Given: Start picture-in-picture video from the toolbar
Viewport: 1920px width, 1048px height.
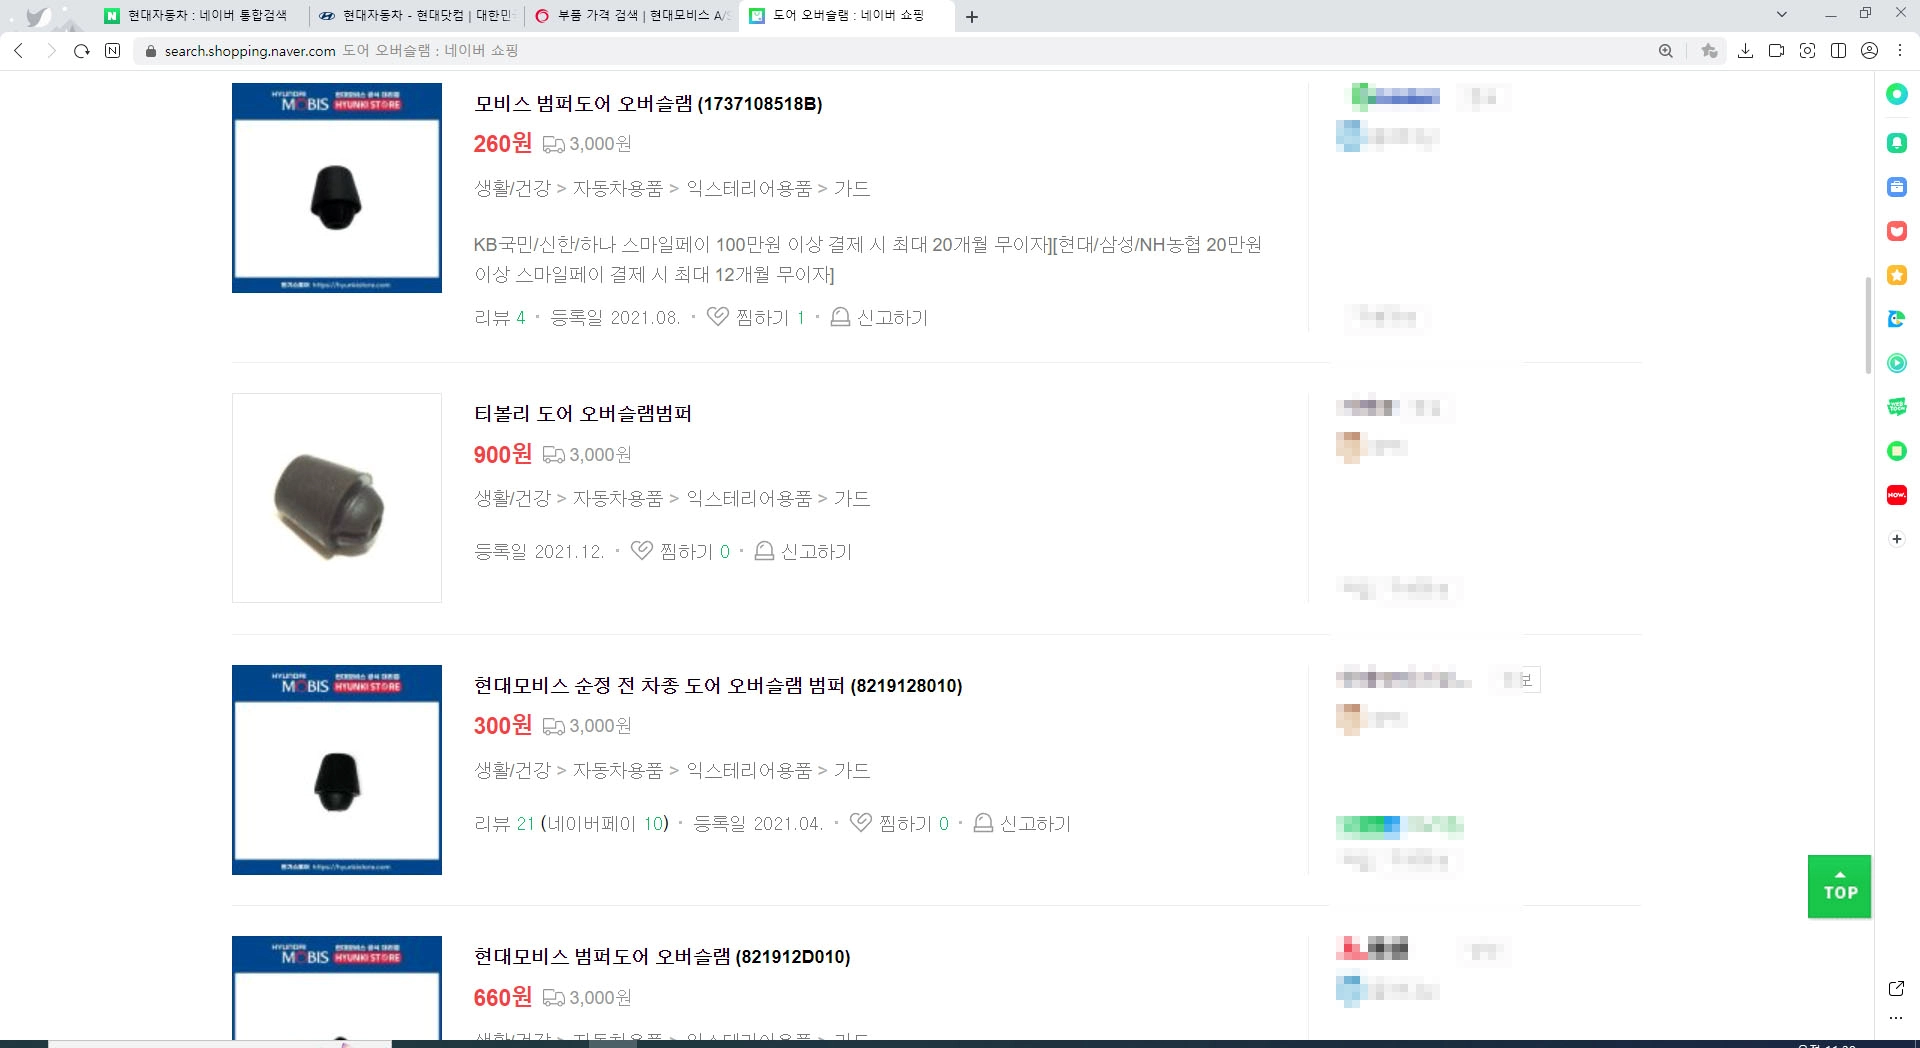Looking at the screenshot, I should (x=1777, y=50).
